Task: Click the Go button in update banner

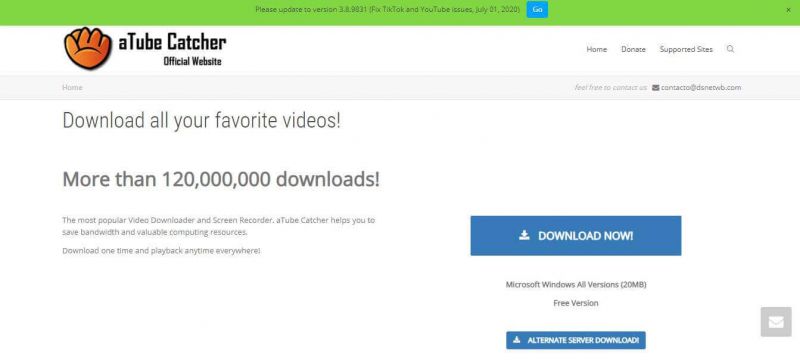Action: [x=537, y=10]
